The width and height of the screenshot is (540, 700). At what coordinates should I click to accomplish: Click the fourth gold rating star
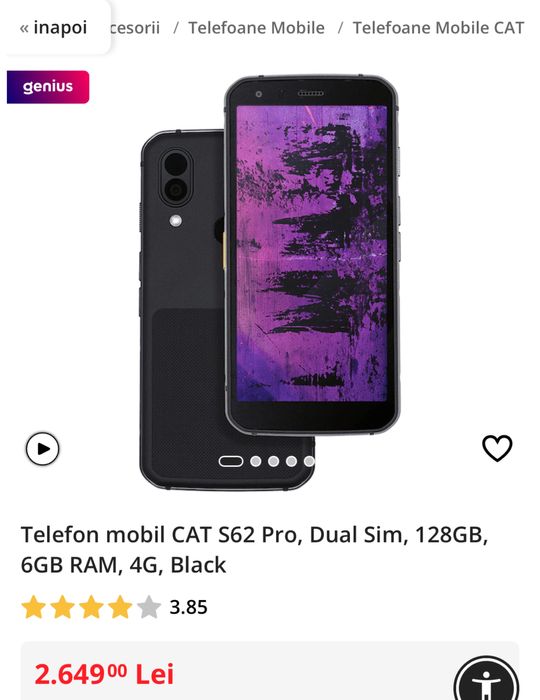coord(120,607)
